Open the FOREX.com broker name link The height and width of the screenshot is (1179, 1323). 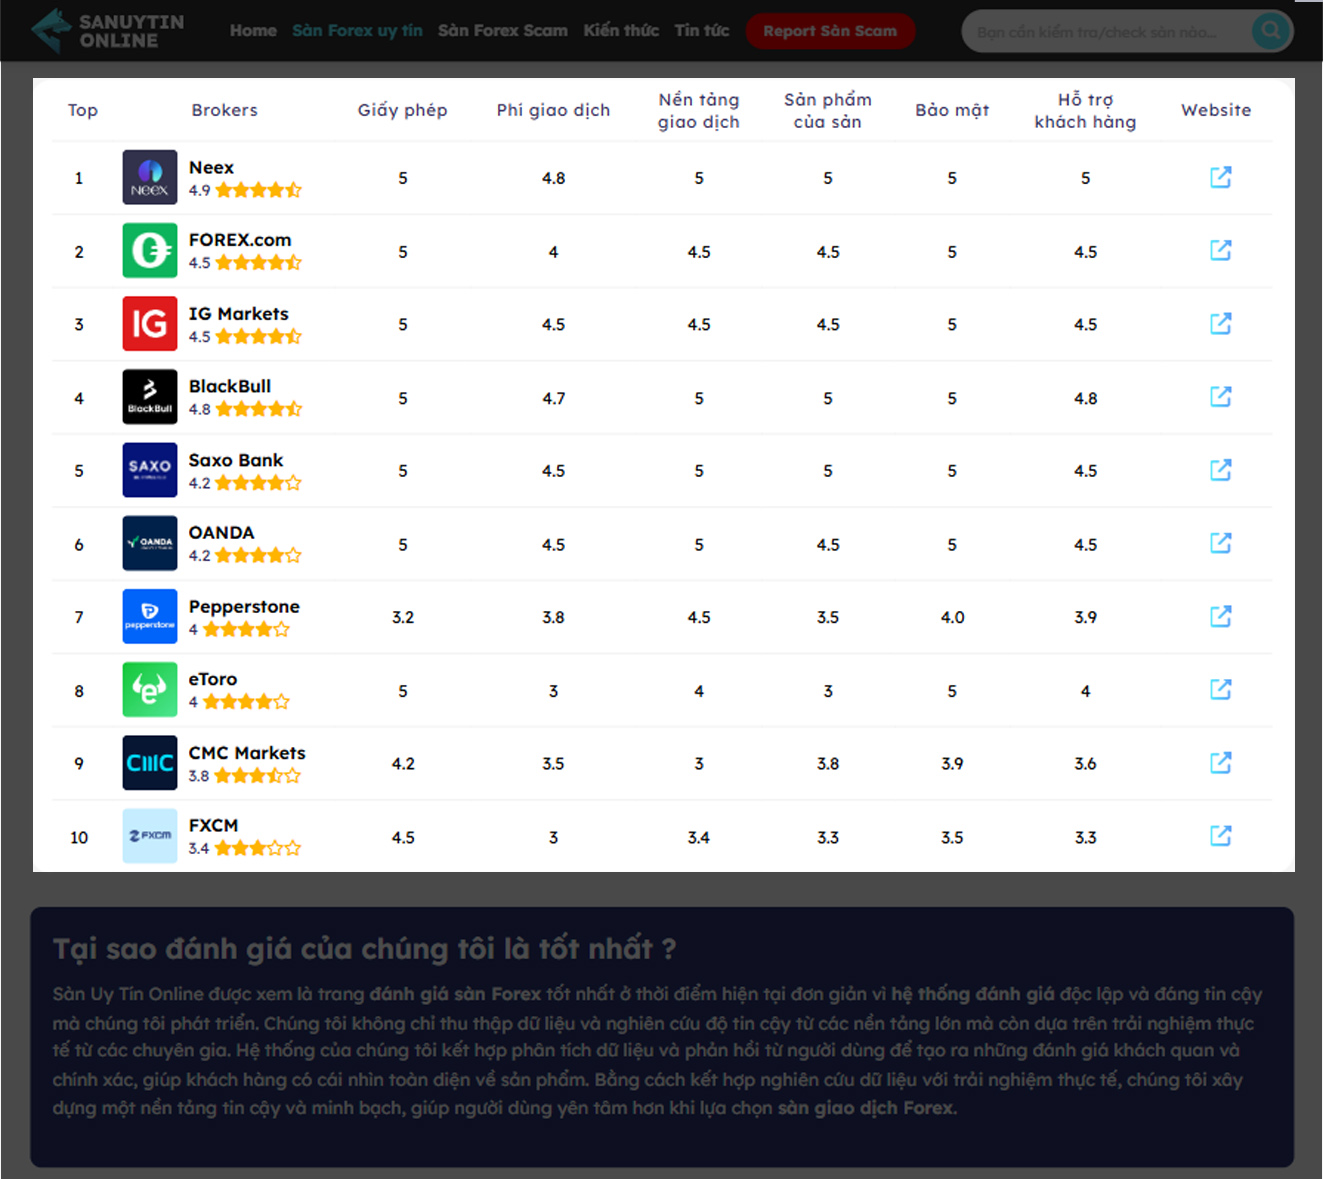pyautogui.click(x=240, y=240)
